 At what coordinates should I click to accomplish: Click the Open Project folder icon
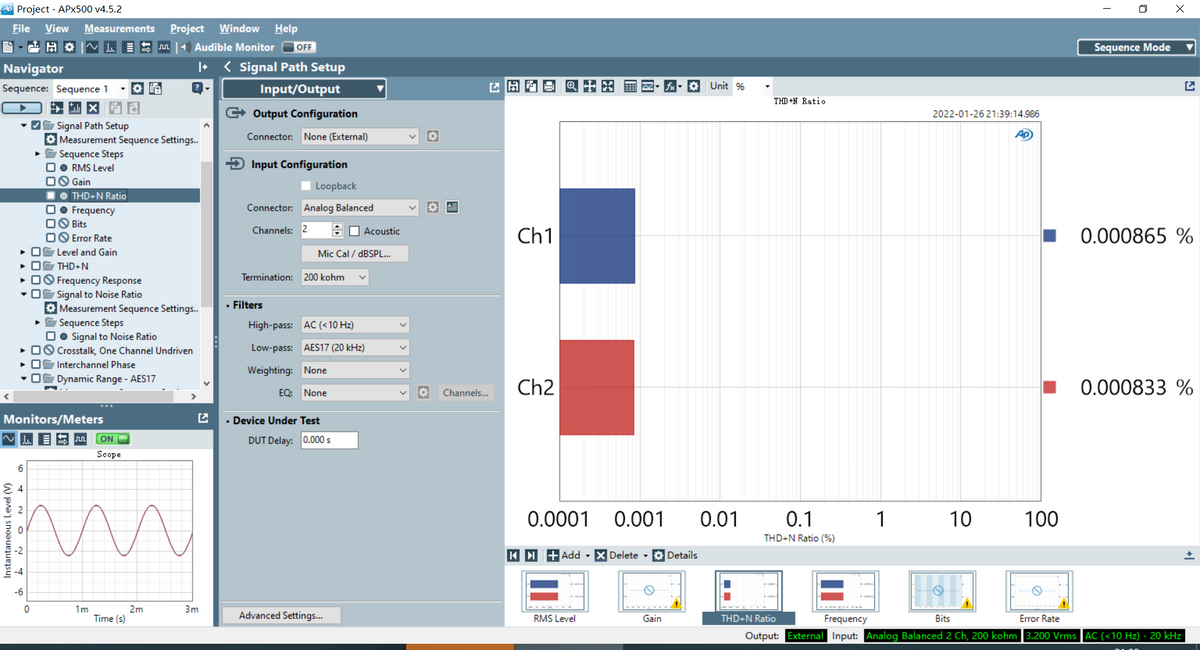34,47
